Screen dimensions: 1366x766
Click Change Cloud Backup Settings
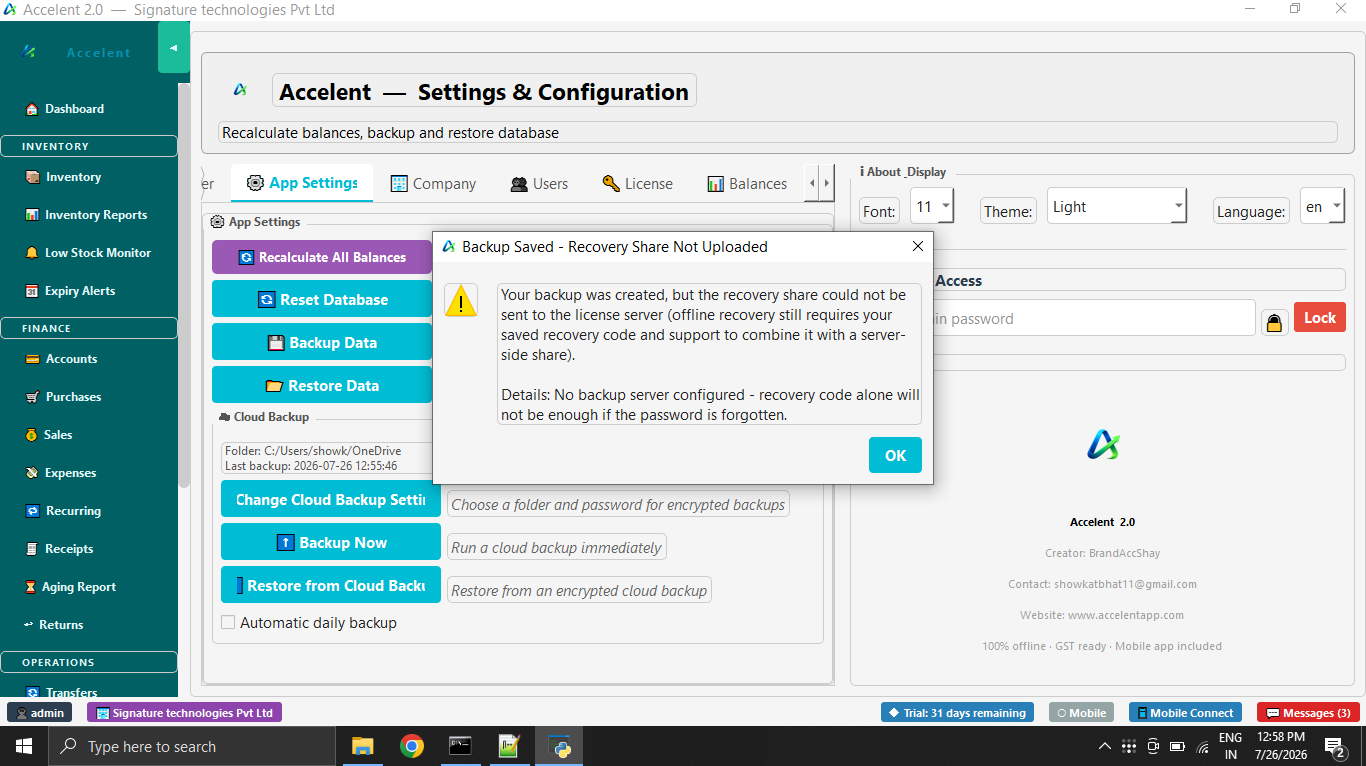click(x=331, y=499)
